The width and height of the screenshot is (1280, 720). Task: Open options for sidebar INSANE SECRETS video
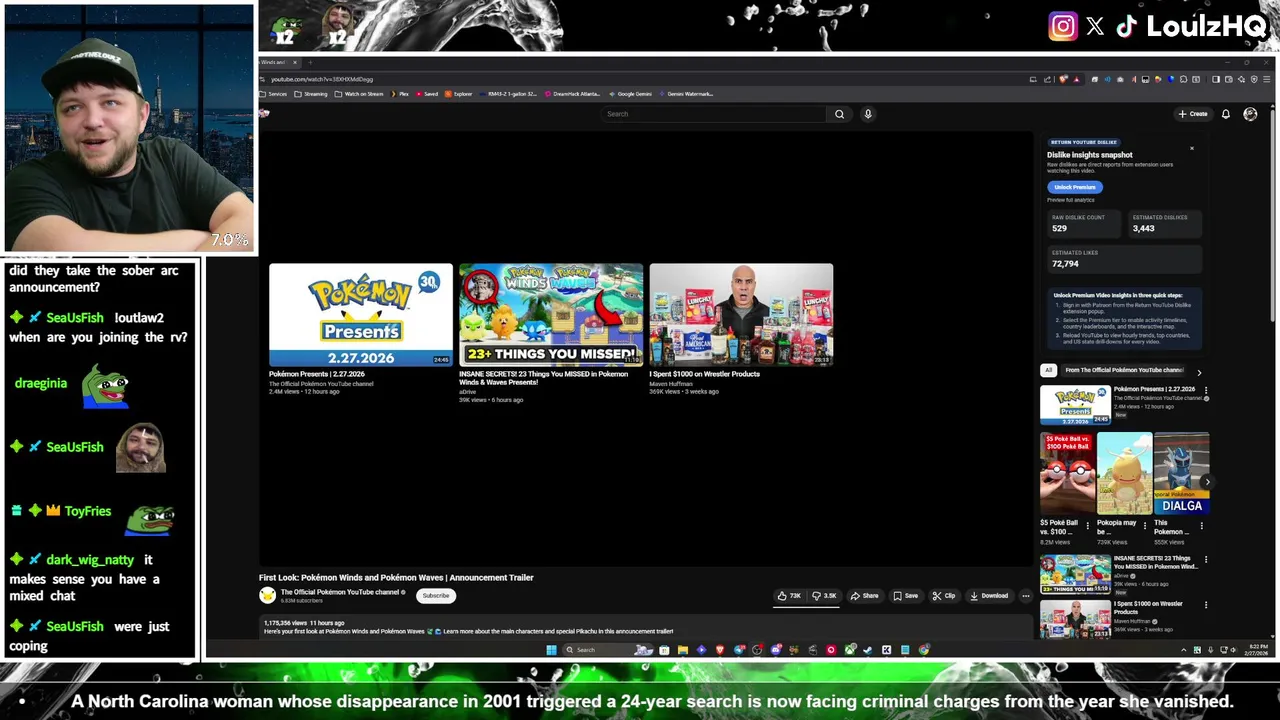tap(1205, 560)
